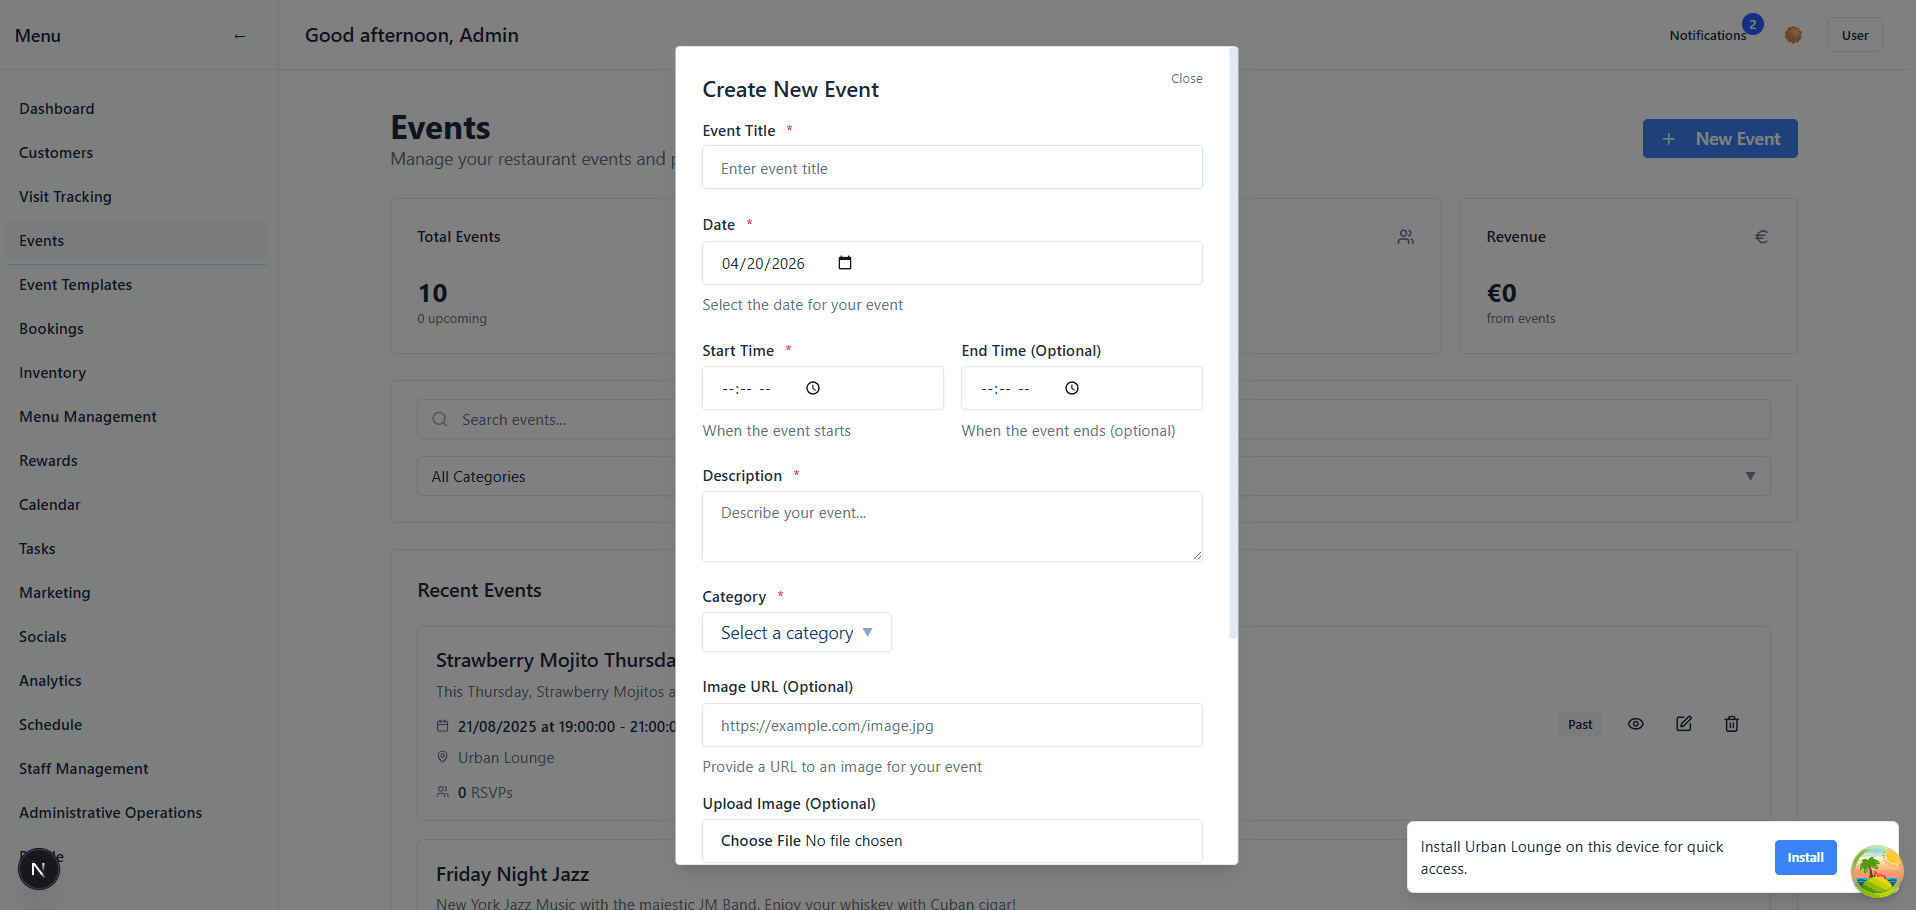The width and height of the screenshot is (1916, 910).
Task: Install Urban Lounge app button
Action: (1805, 857)
